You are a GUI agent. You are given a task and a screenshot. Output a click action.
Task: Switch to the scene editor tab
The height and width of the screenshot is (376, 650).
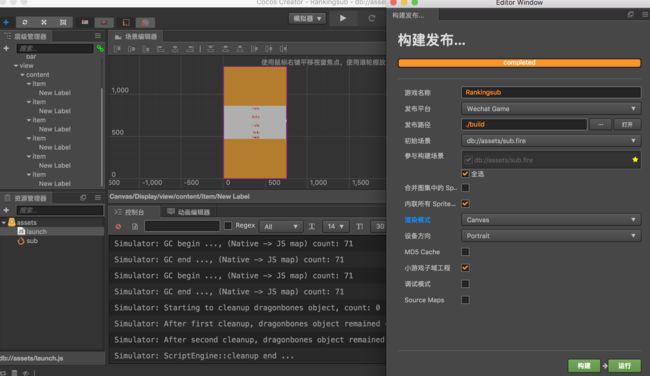(136, 36)
